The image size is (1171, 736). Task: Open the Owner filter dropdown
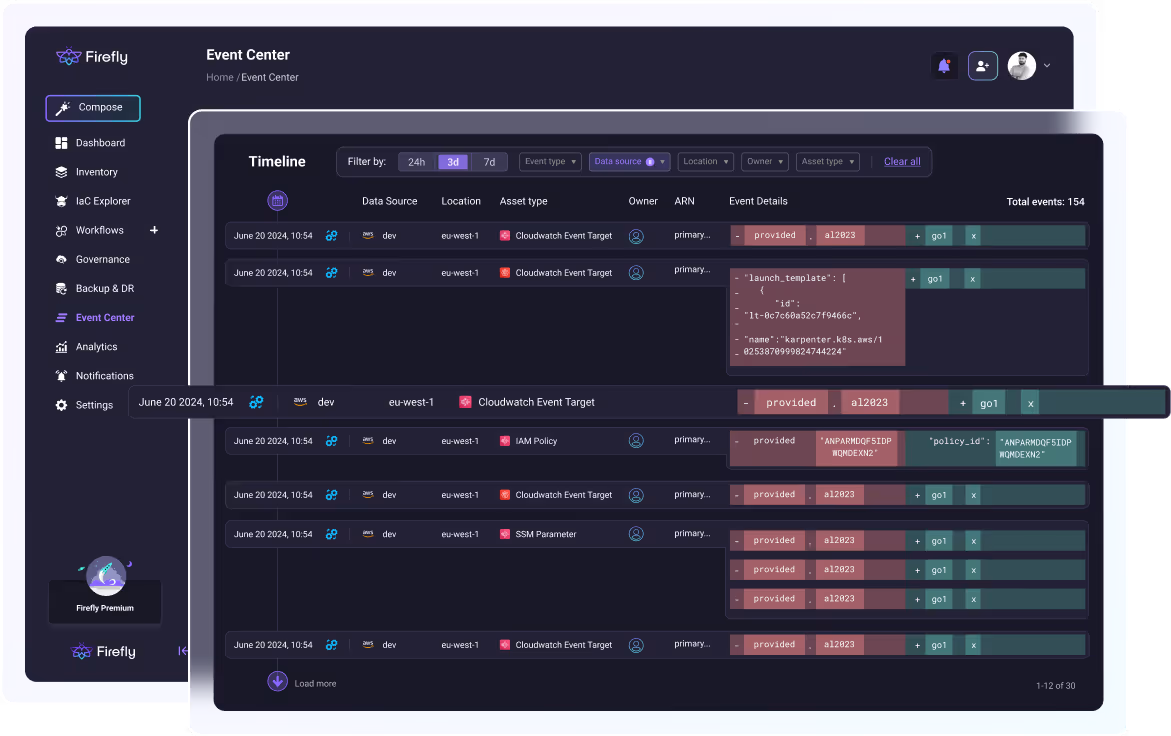click(765, 161)
